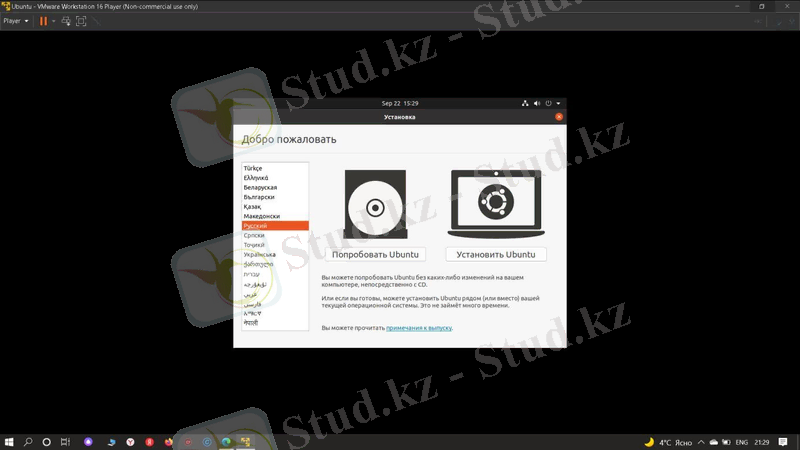Open Windows taskbar search
This screenshot has width=800, height=450.
click(x=28, y=442)
